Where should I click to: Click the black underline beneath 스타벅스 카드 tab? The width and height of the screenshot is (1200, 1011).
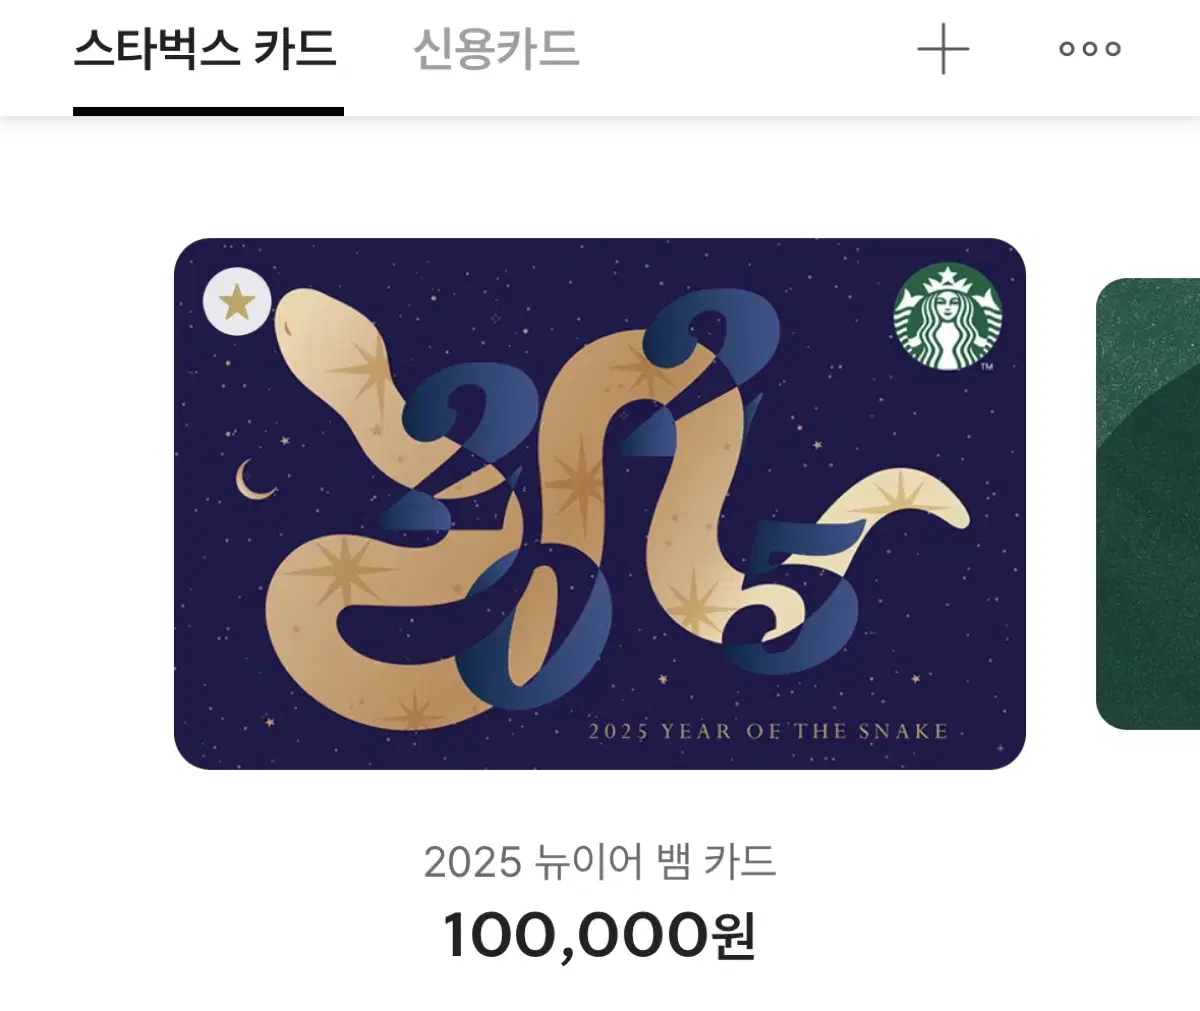pyautogui.click(x=208, y=112)
